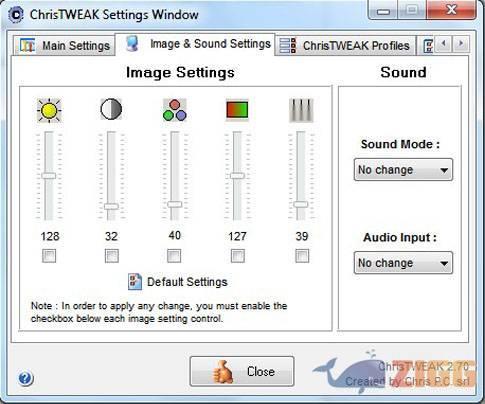Click the red-green hue icon
The height and width of the screenshot is (404, 485).
coord(237,110)
